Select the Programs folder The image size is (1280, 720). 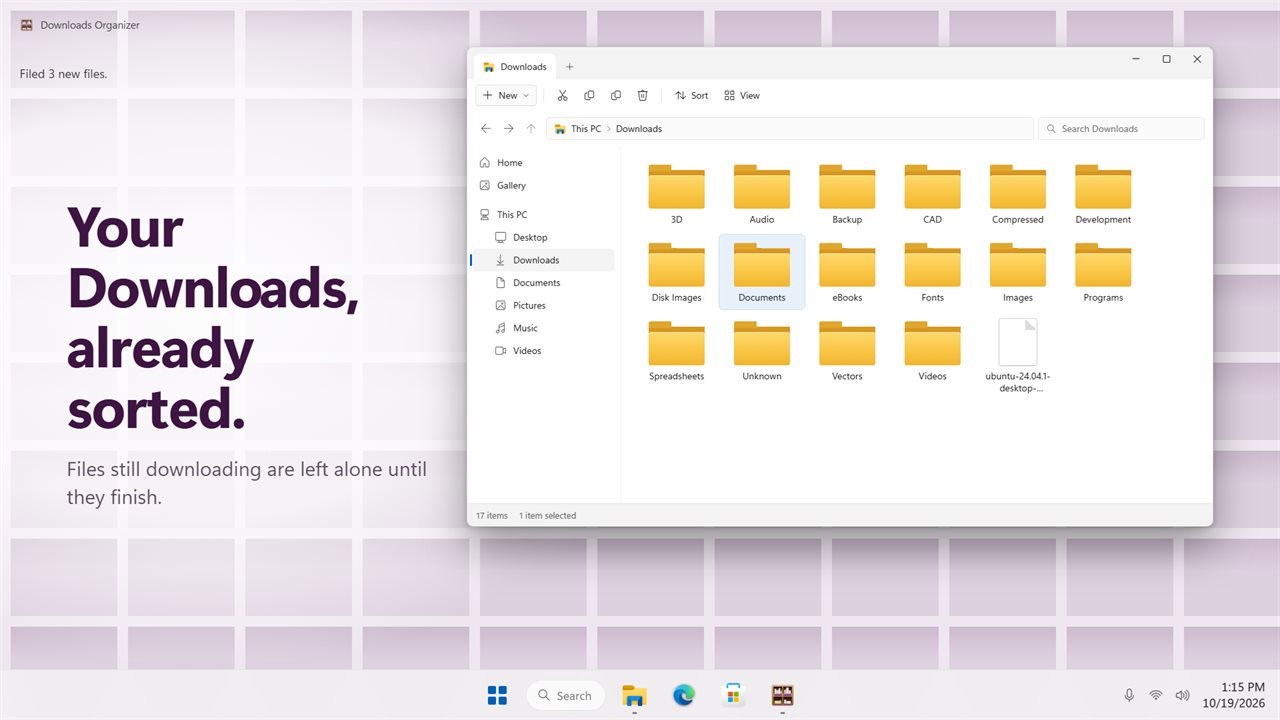[x=1103, y=273]
